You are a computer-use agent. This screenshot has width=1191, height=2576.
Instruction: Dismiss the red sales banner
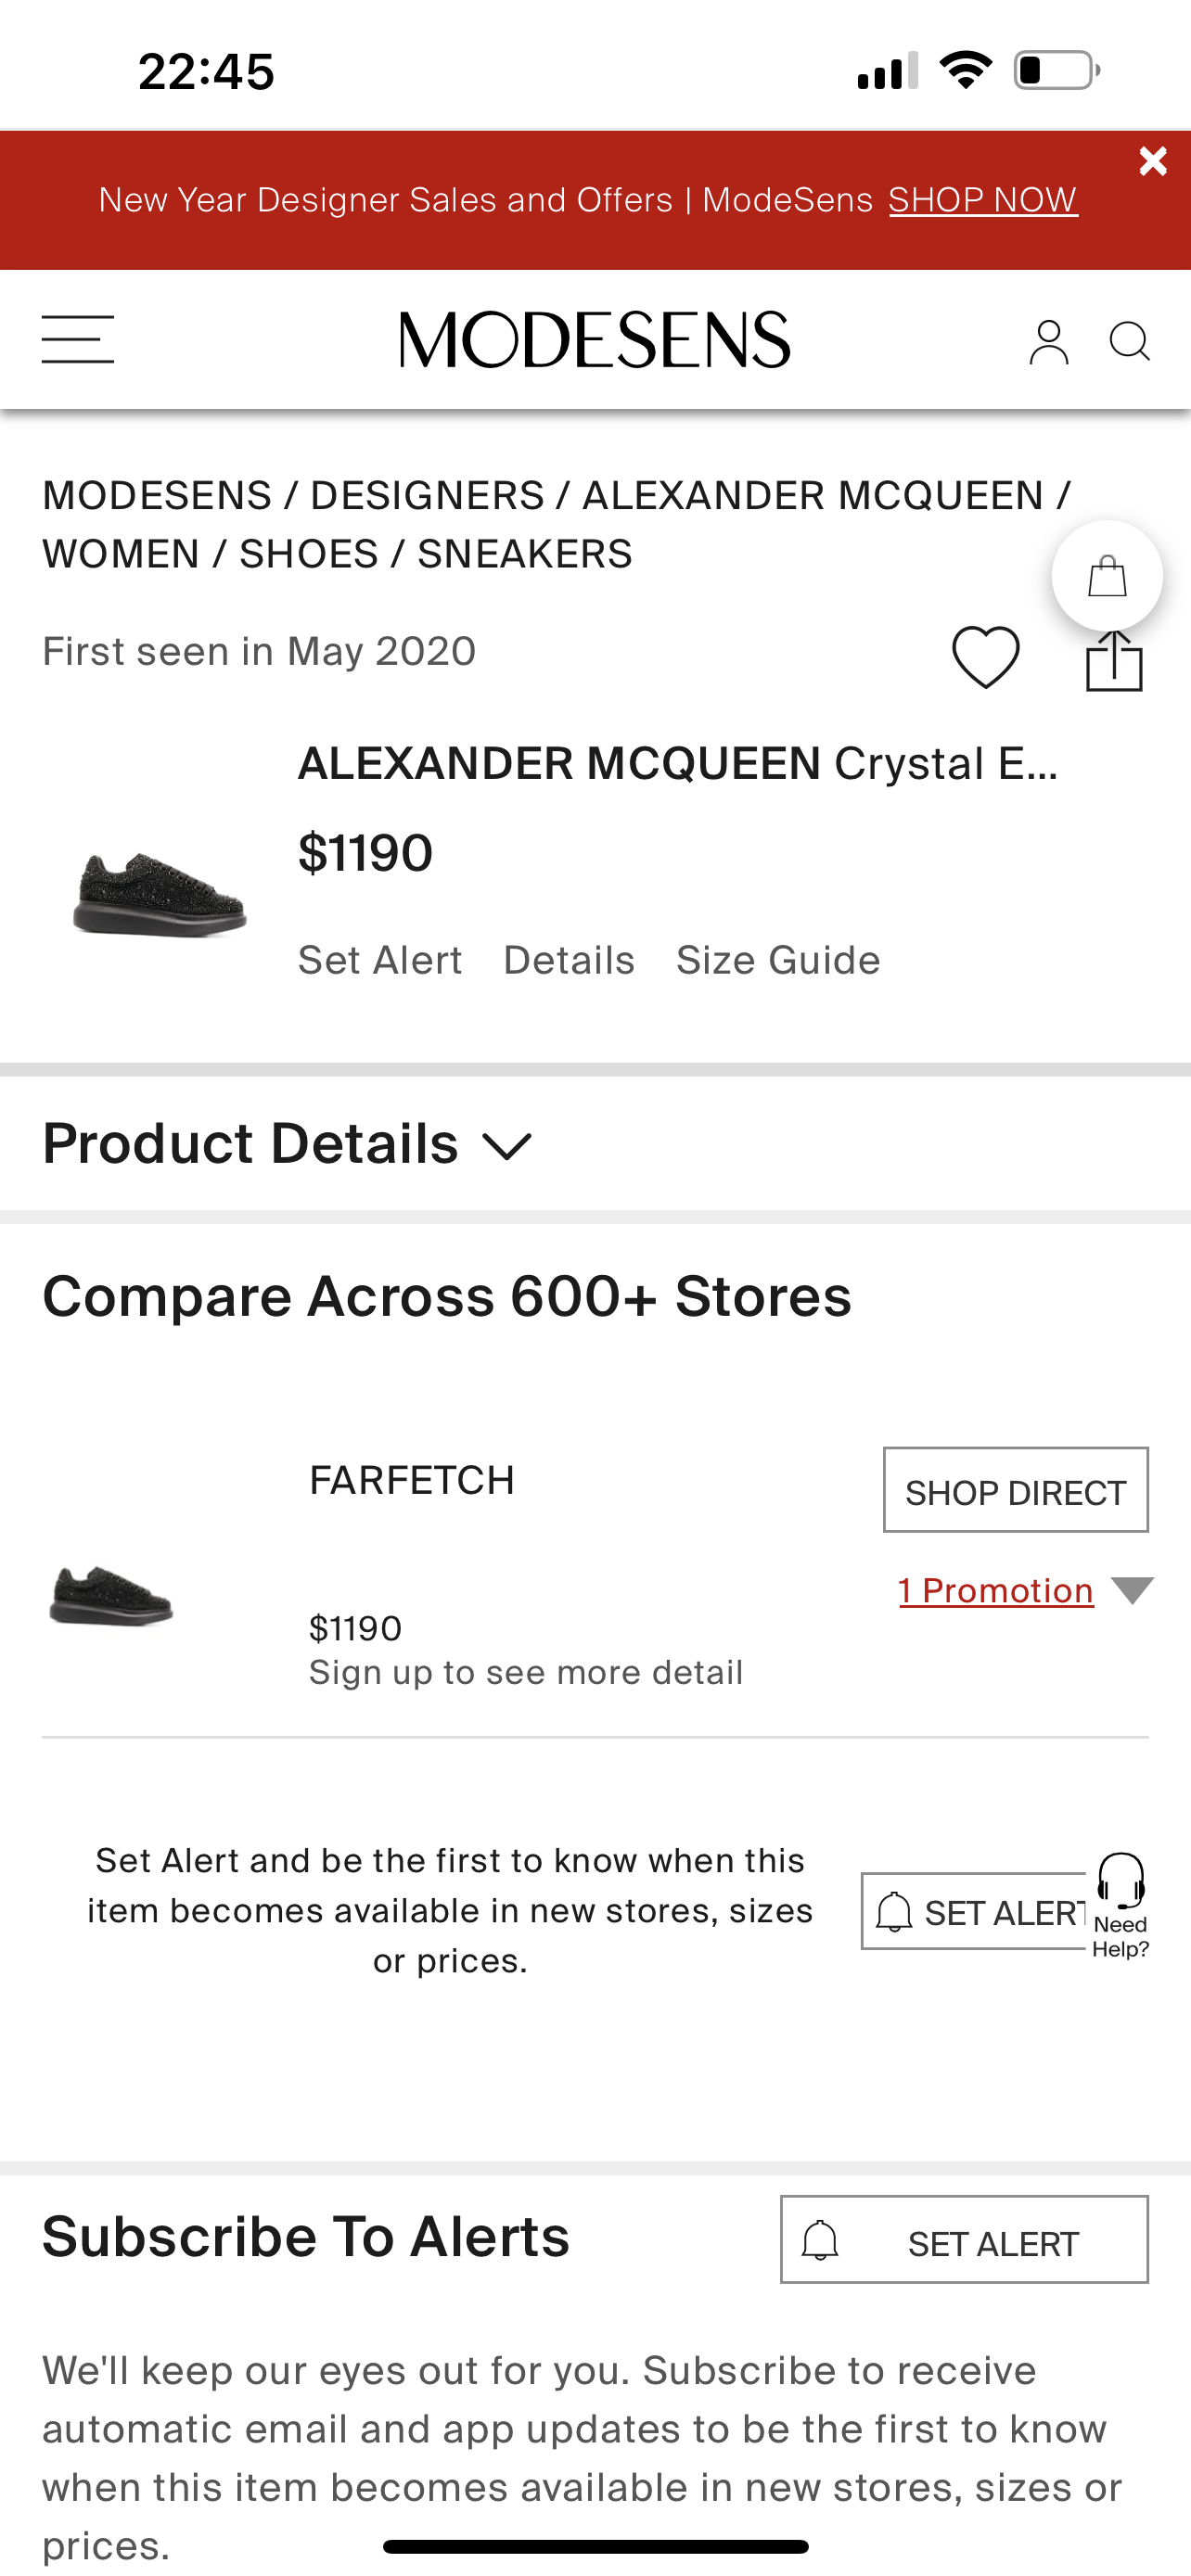tap(1153, 161)
